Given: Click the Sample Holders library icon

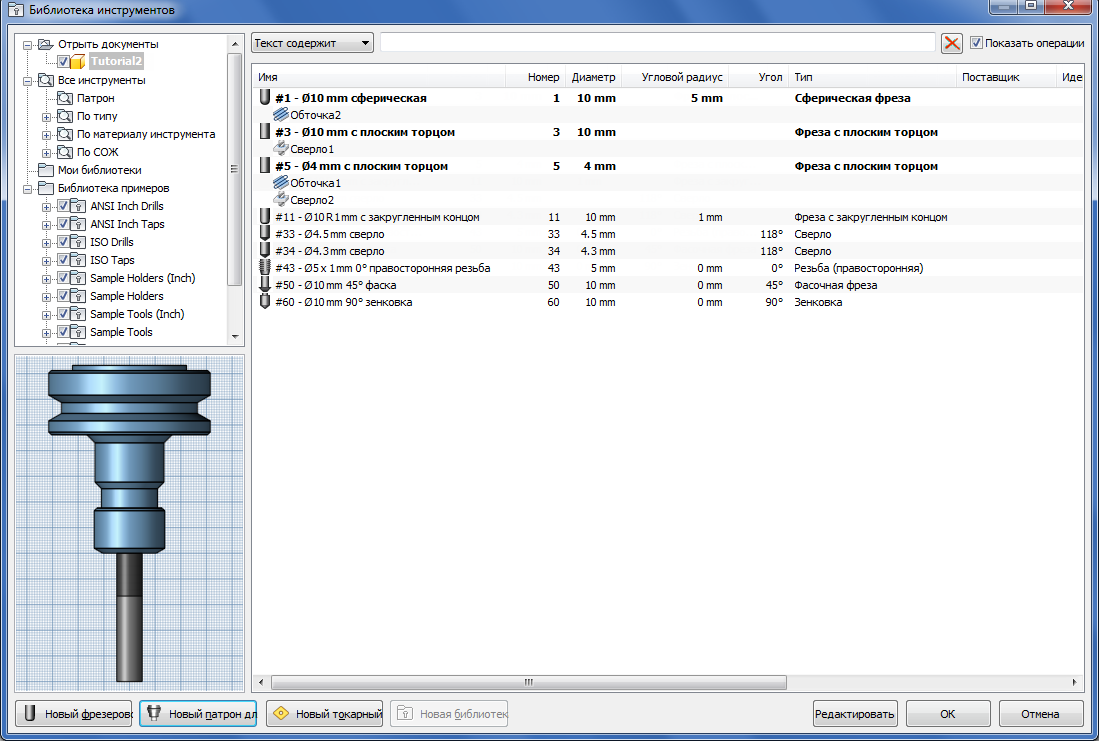Looking at the screenshot, I should pos(78,296).
